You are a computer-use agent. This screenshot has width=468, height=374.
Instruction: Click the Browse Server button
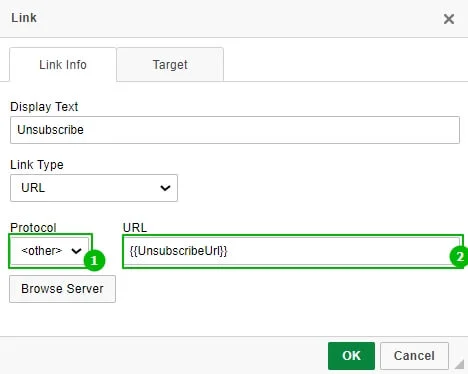pos(62,289)
